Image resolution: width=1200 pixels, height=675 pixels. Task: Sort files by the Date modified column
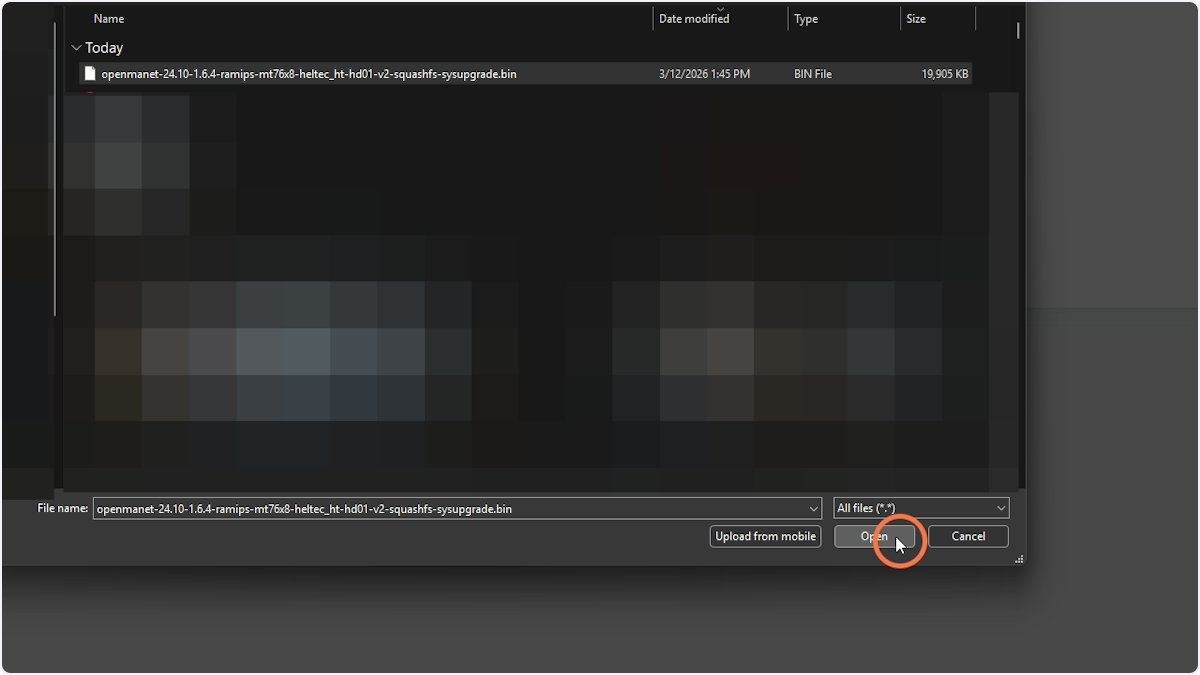coord(693,18)
